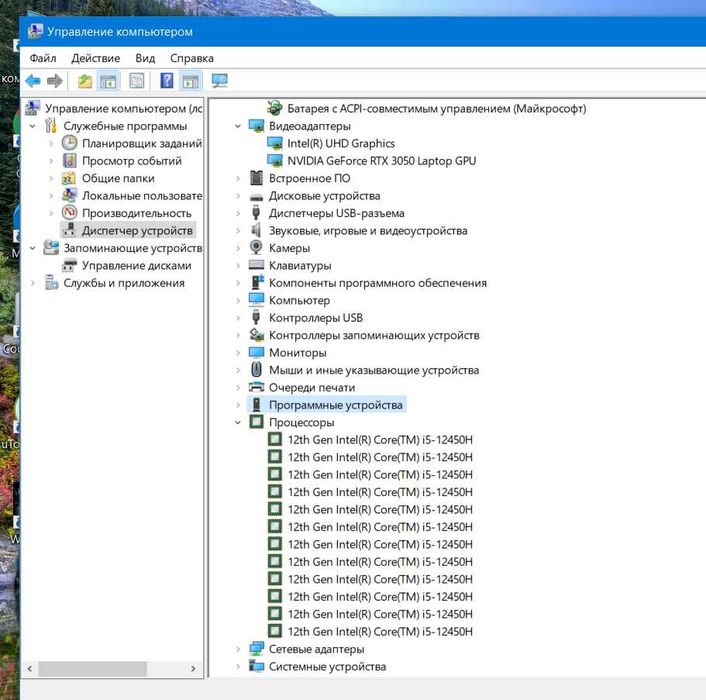706x700 pixels.
Task: Click the Back arrow toolbar icon
Action: click(x=32, y=81)
